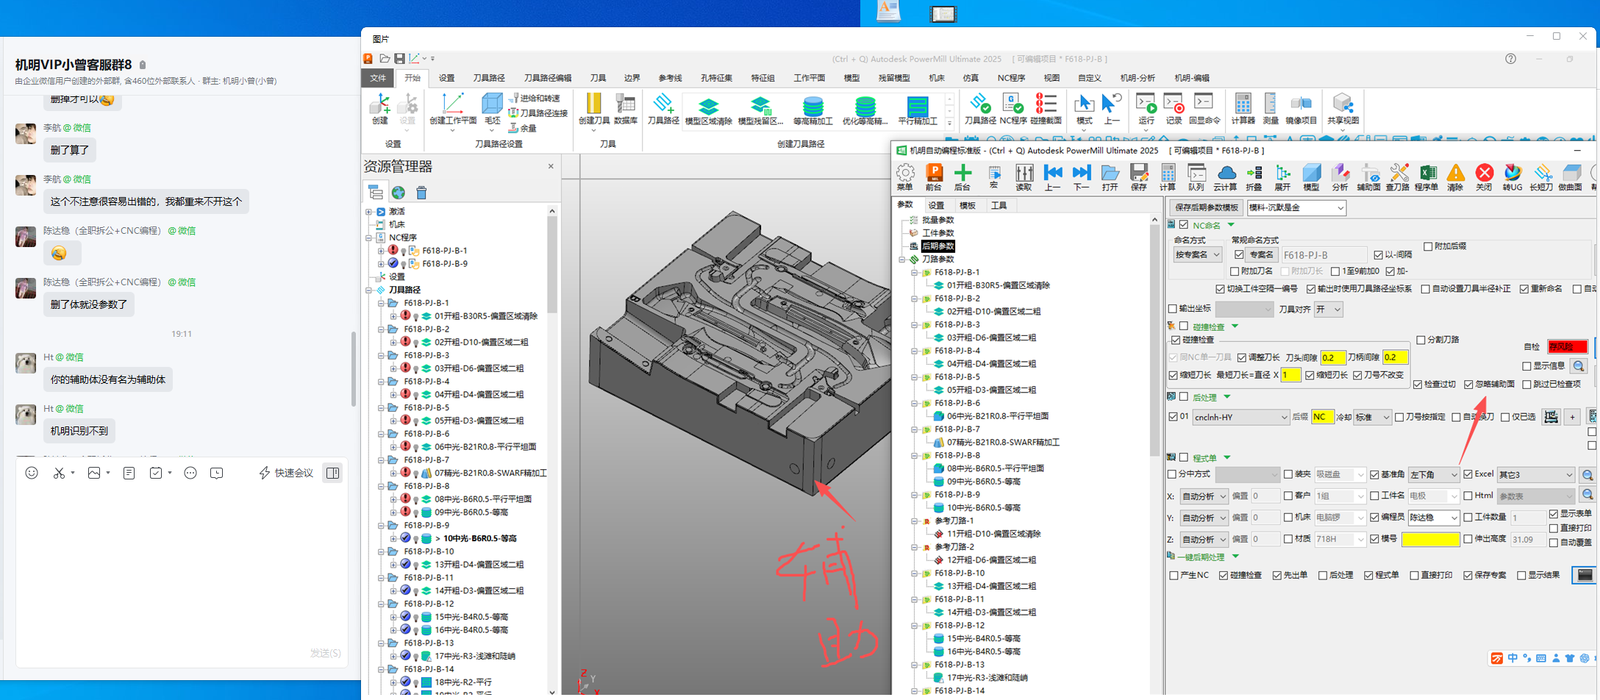Click 快速会议 in WeChat chat

click(286, 473)
